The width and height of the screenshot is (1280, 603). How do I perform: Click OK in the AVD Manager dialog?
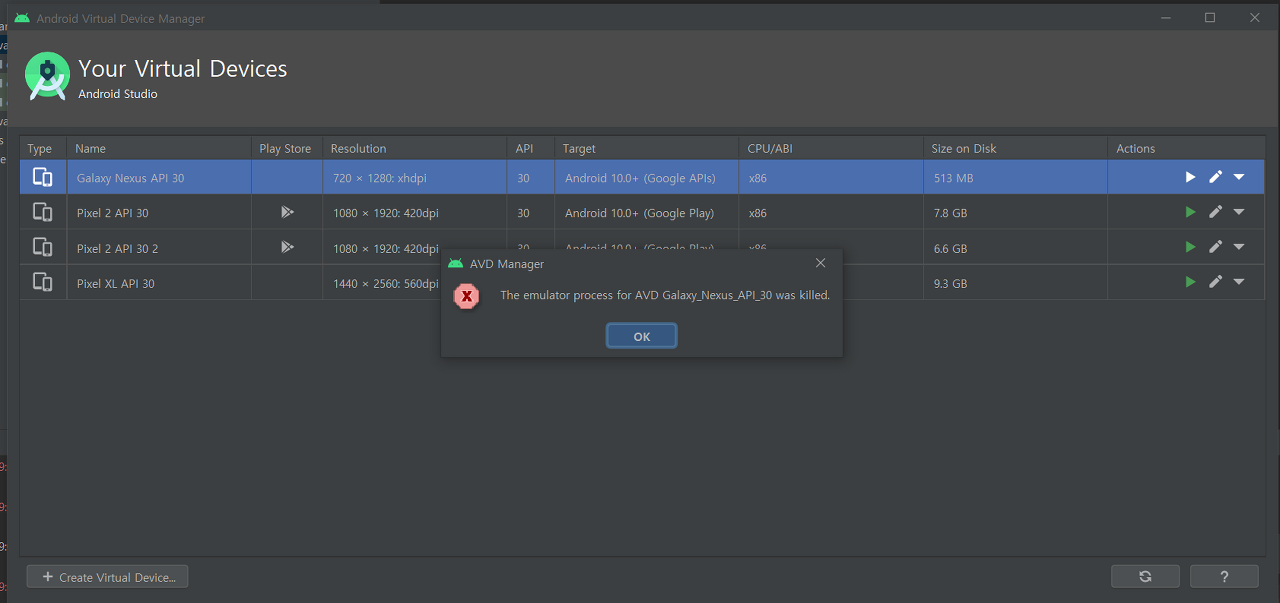tap(642, 336)
